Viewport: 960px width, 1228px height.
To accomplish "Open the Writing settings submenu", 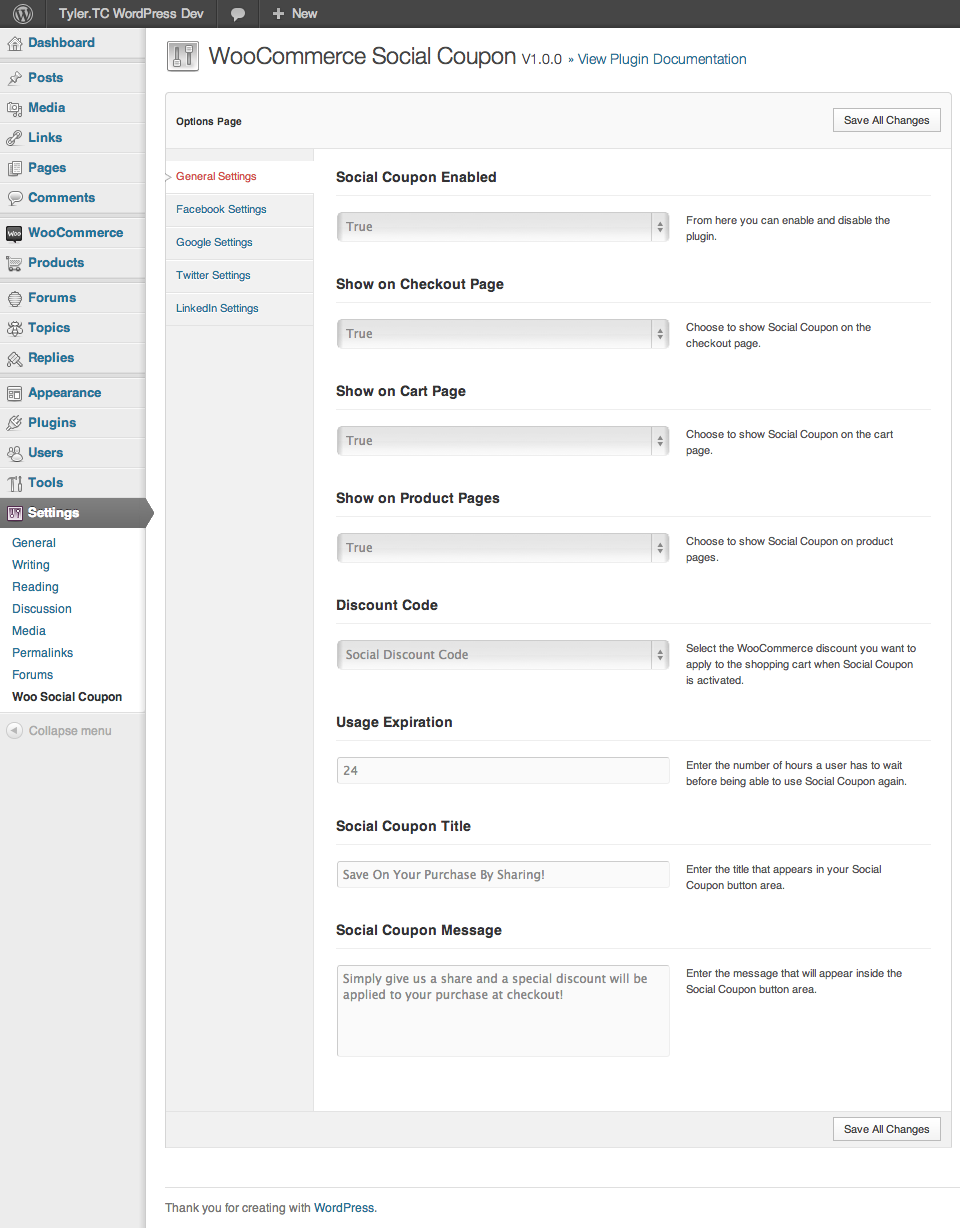I will (x=31, y=565).
